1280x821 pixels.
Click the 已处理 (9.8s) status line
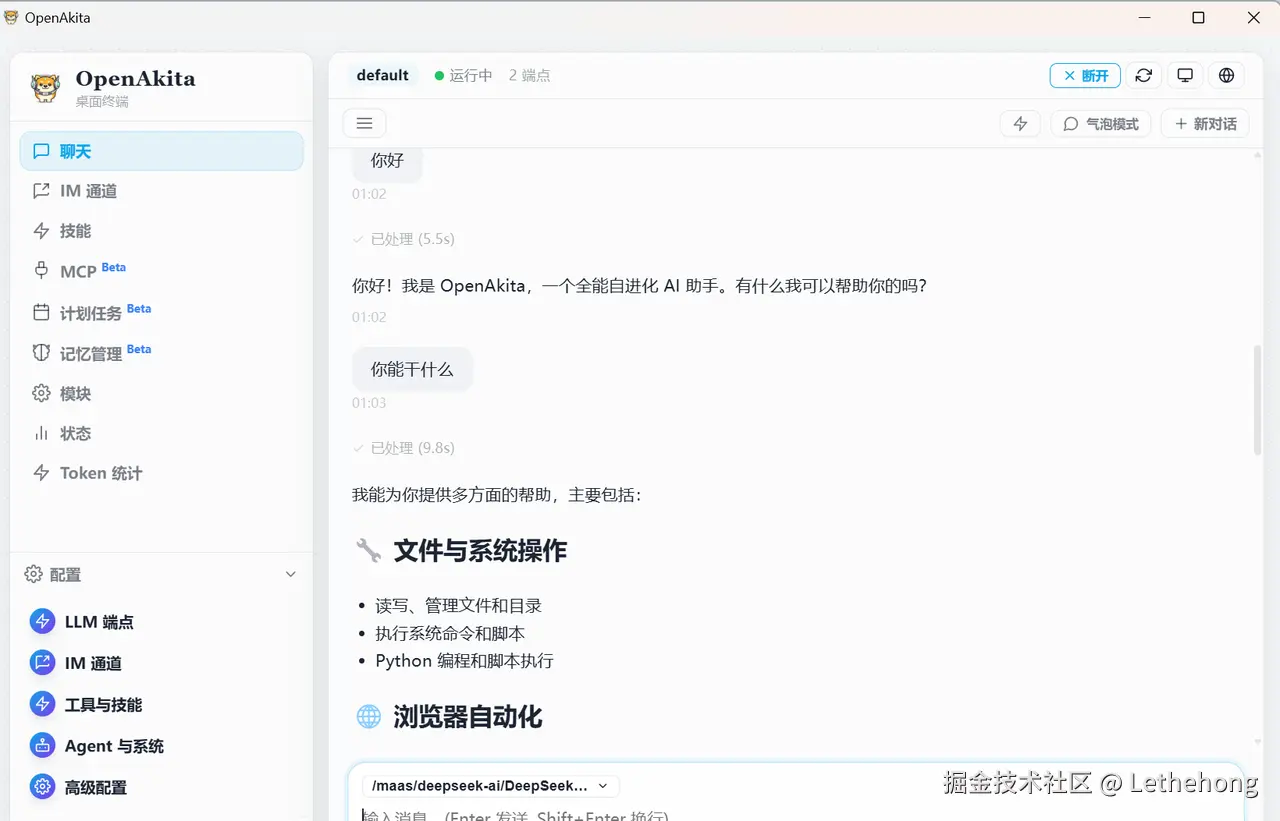point(403,448)
